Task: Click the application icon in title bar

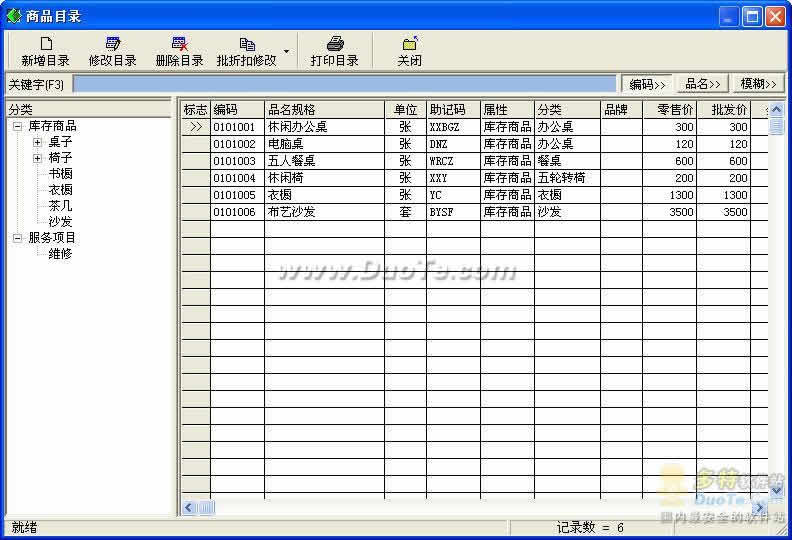Action: pyautogui.click(x=13, y=15)
